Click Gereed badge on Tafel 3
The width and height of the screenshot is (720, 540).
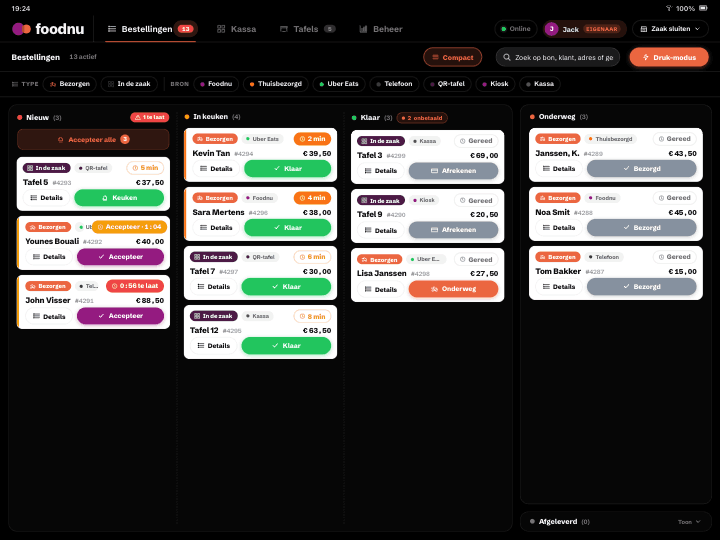[476, 141]
